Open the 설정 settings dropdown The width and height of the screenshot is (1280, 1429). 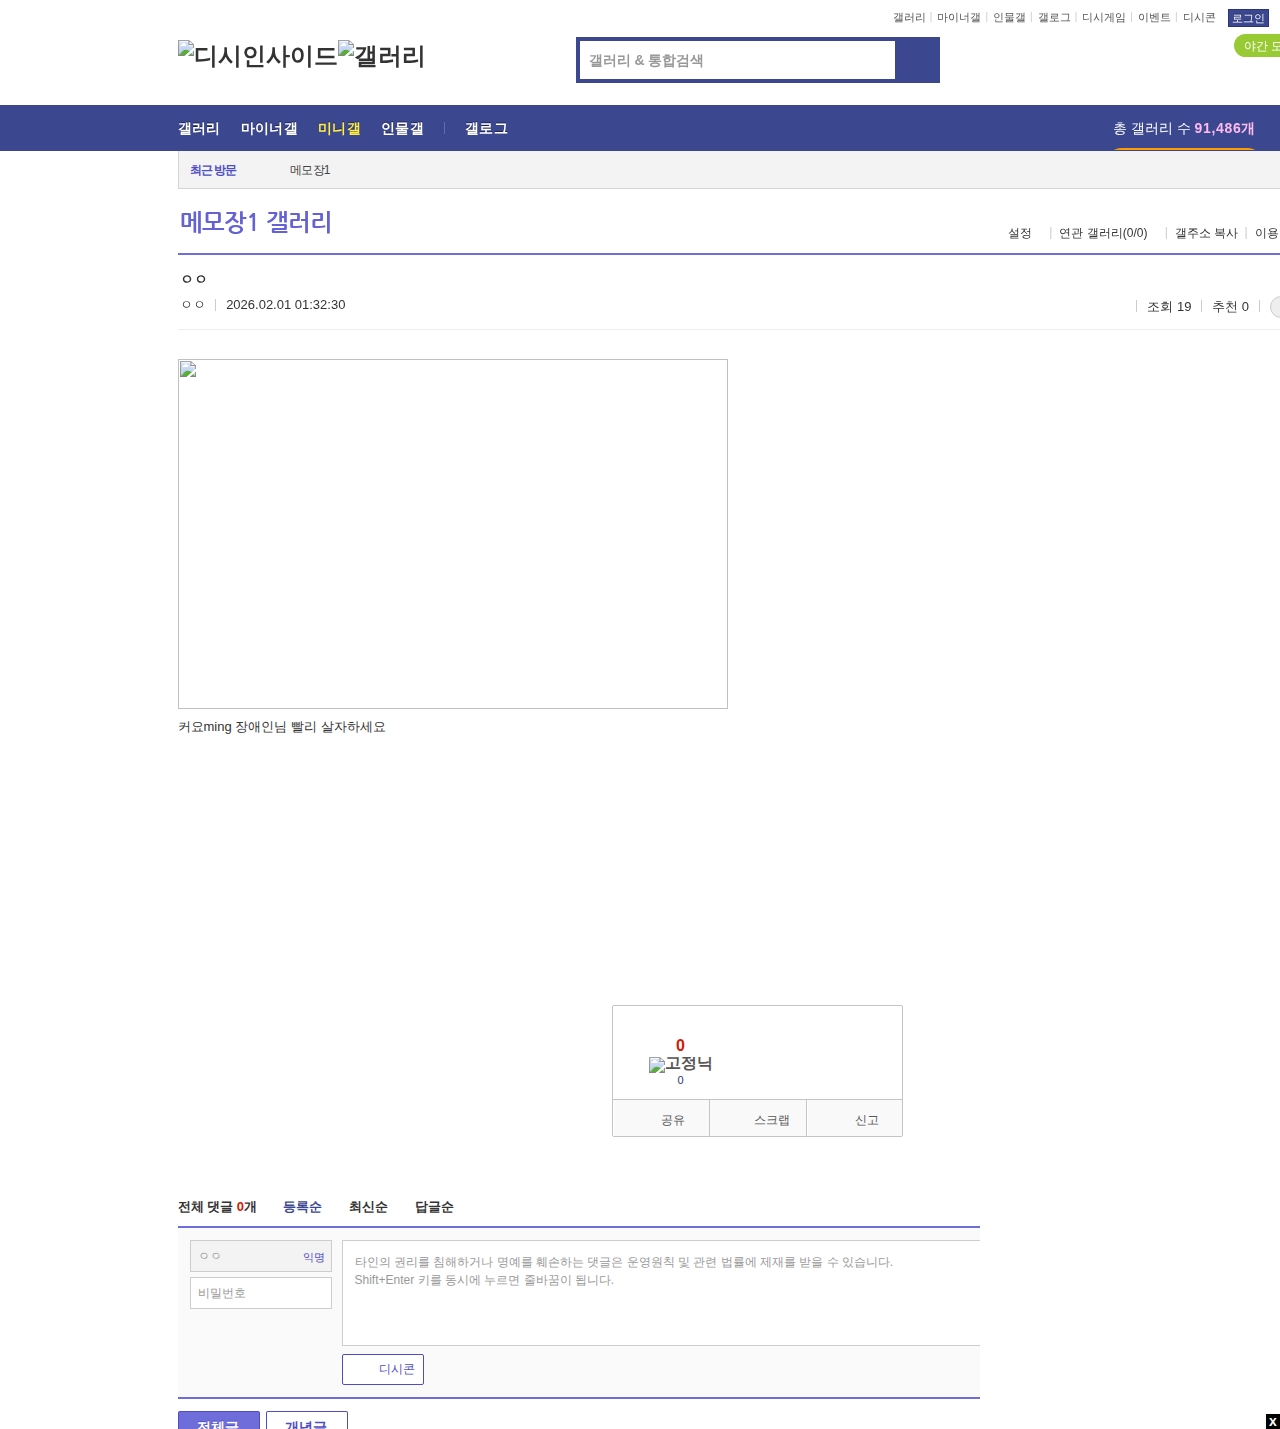tap(1020, 233)
